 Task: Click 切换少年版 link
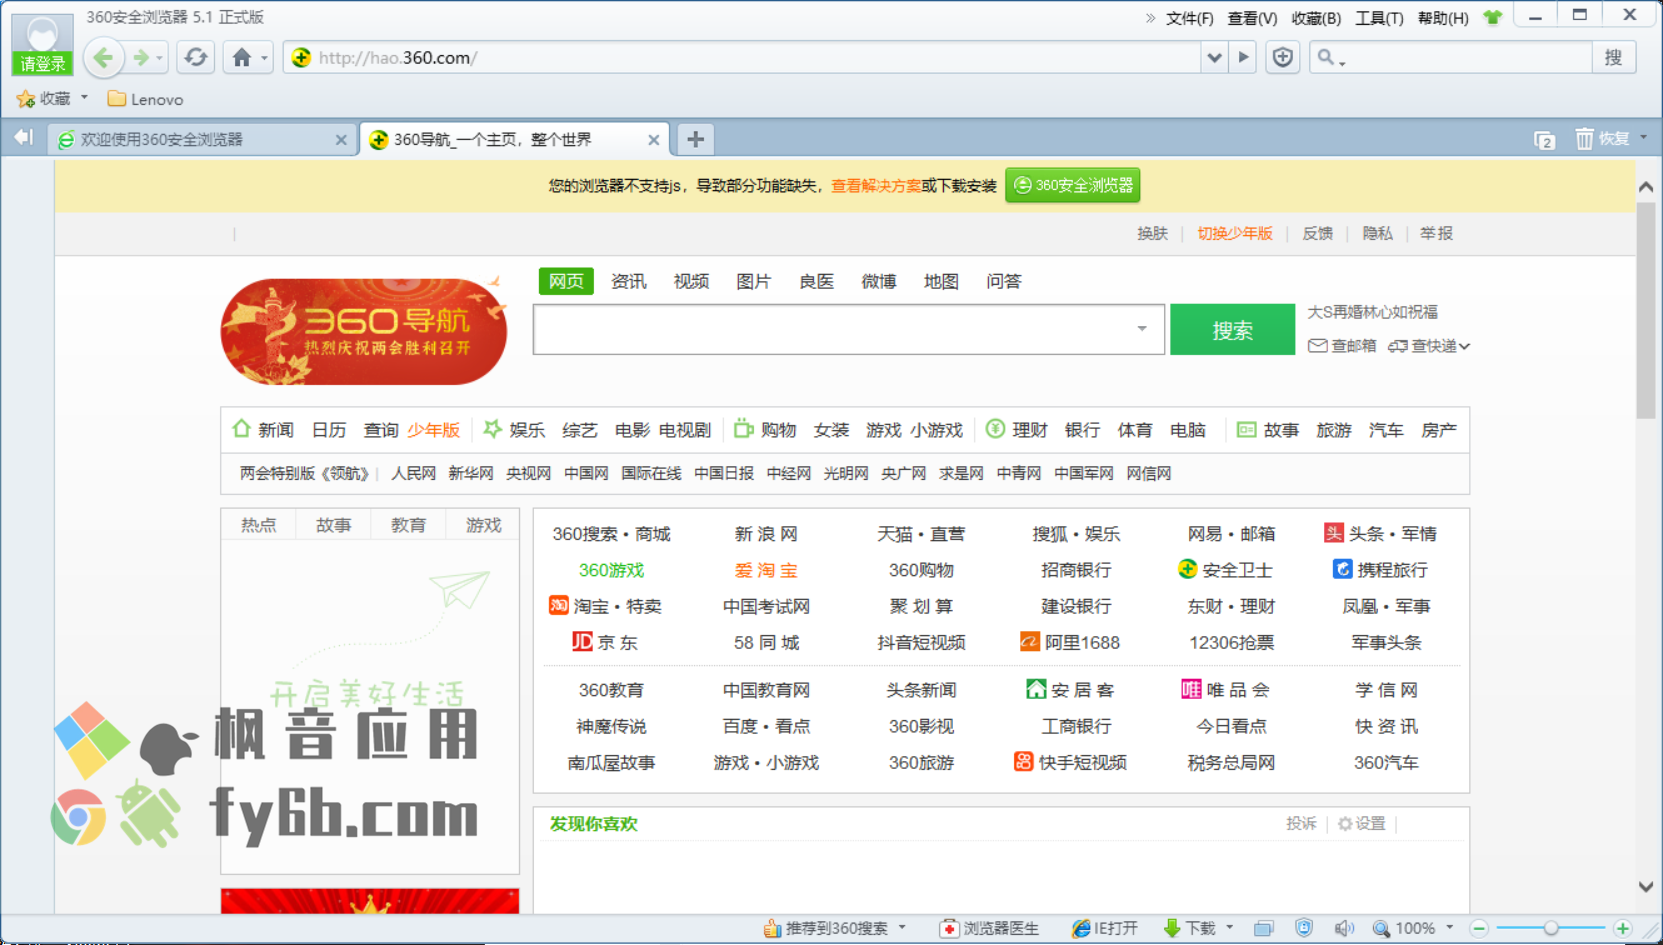coord(1235,233)
